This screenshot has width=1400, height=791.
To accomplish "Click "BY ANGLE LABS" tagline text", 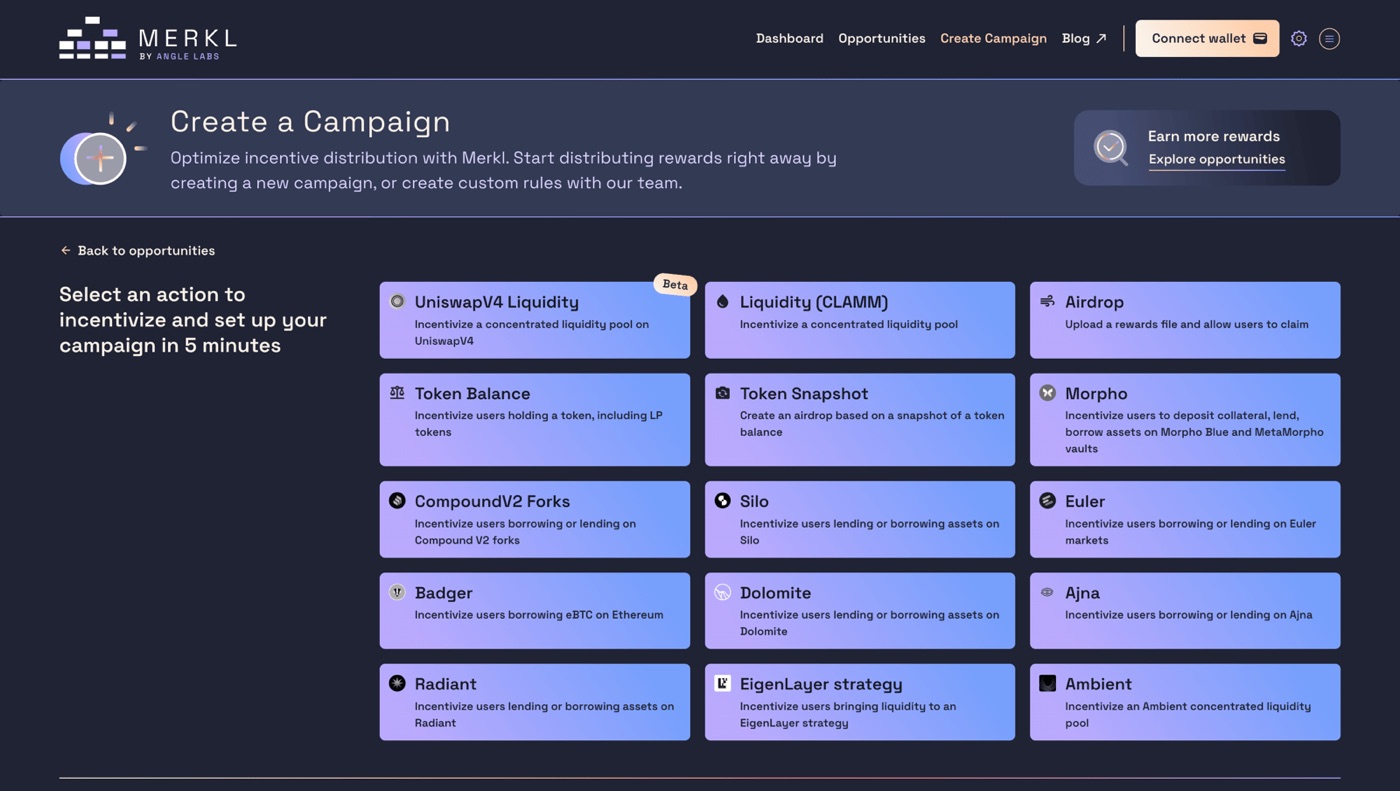I will click(x=179, y=56).
